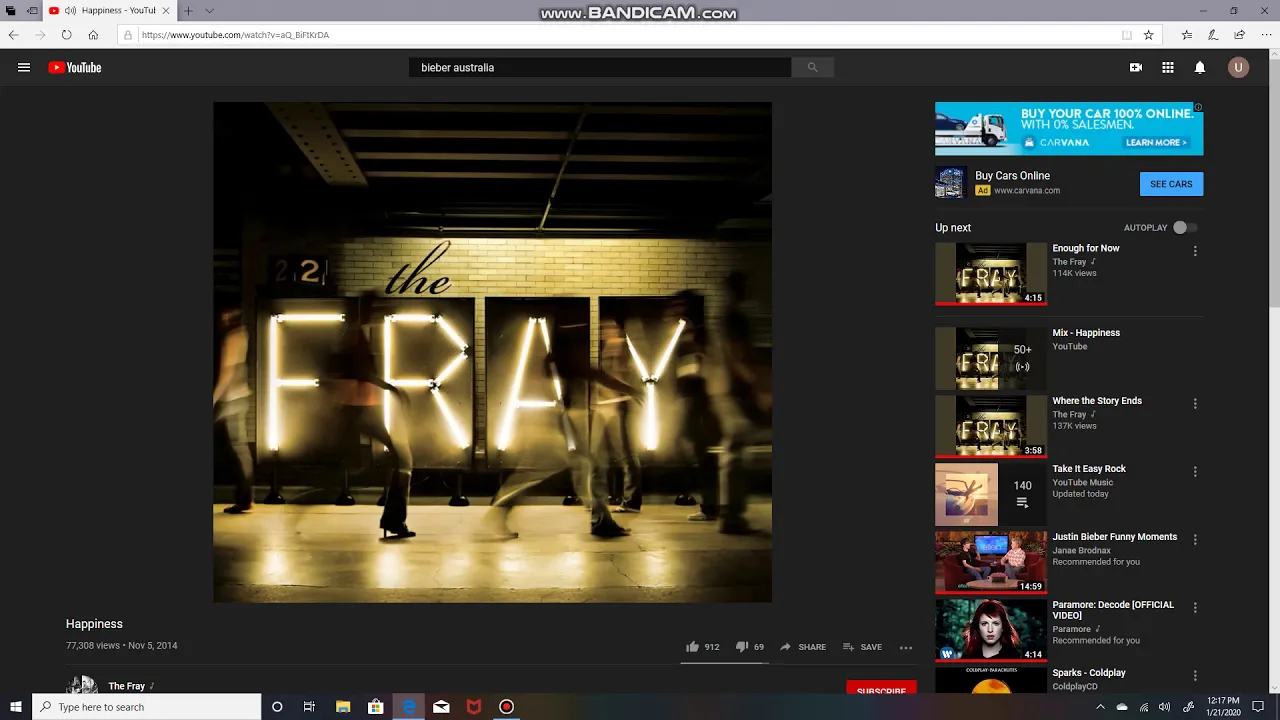Image resolution: width=1280 pixels, height=720 pixels.
Task: Open the volume control in tray
Action: [1164, 707]
